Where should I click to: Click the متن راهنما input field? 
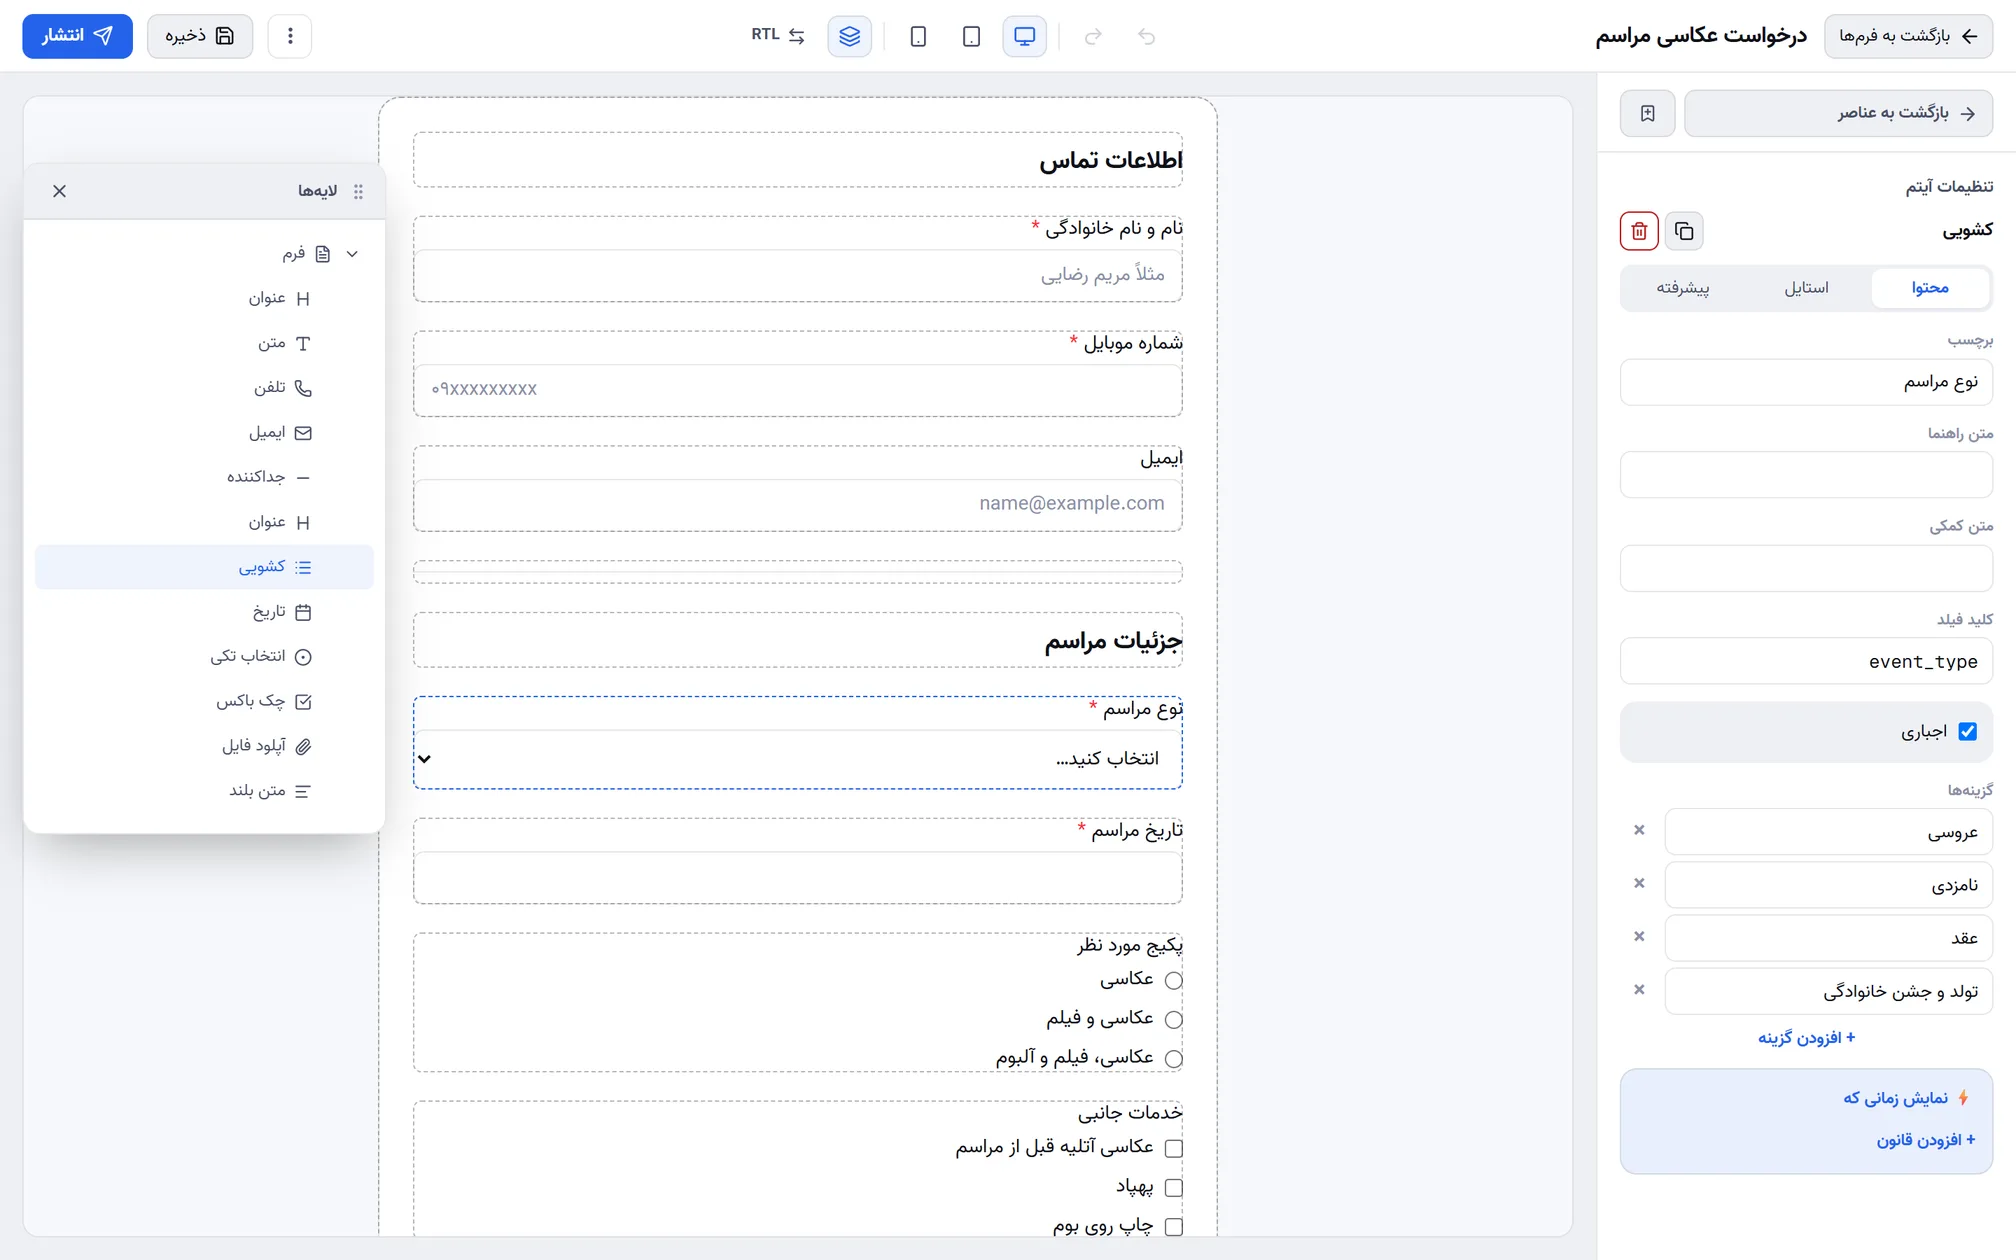[x=1806, y=475]
